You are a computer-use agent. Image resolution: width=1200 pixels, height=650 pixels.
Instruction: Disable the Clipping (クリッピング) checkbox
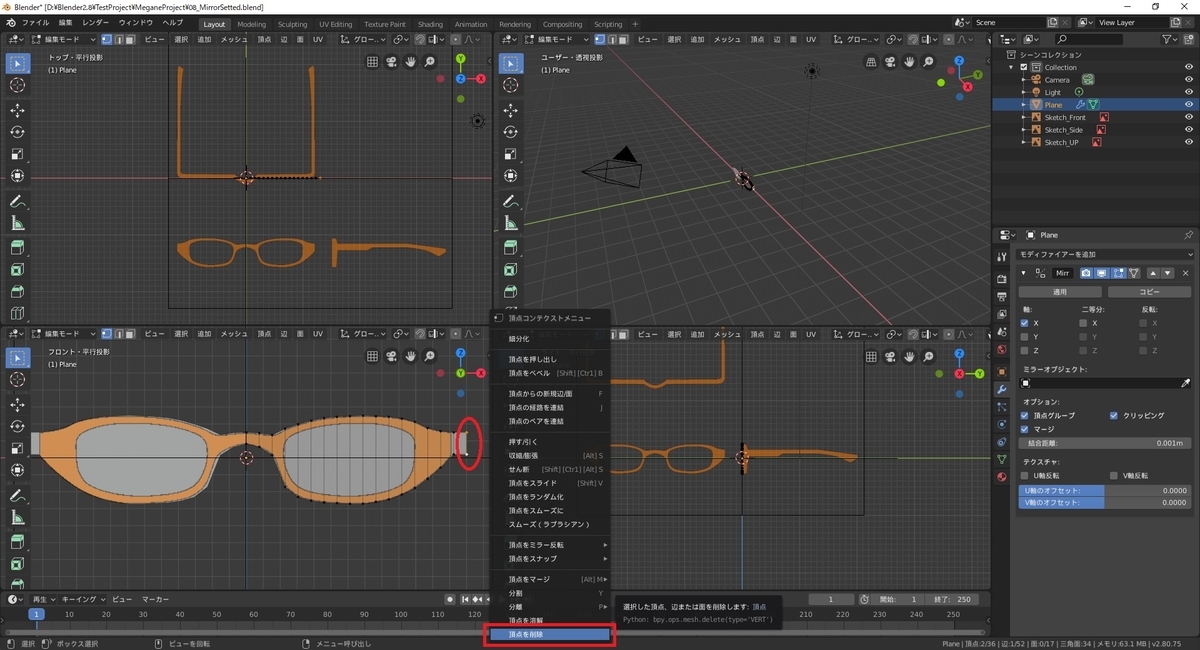(1114, 415)
